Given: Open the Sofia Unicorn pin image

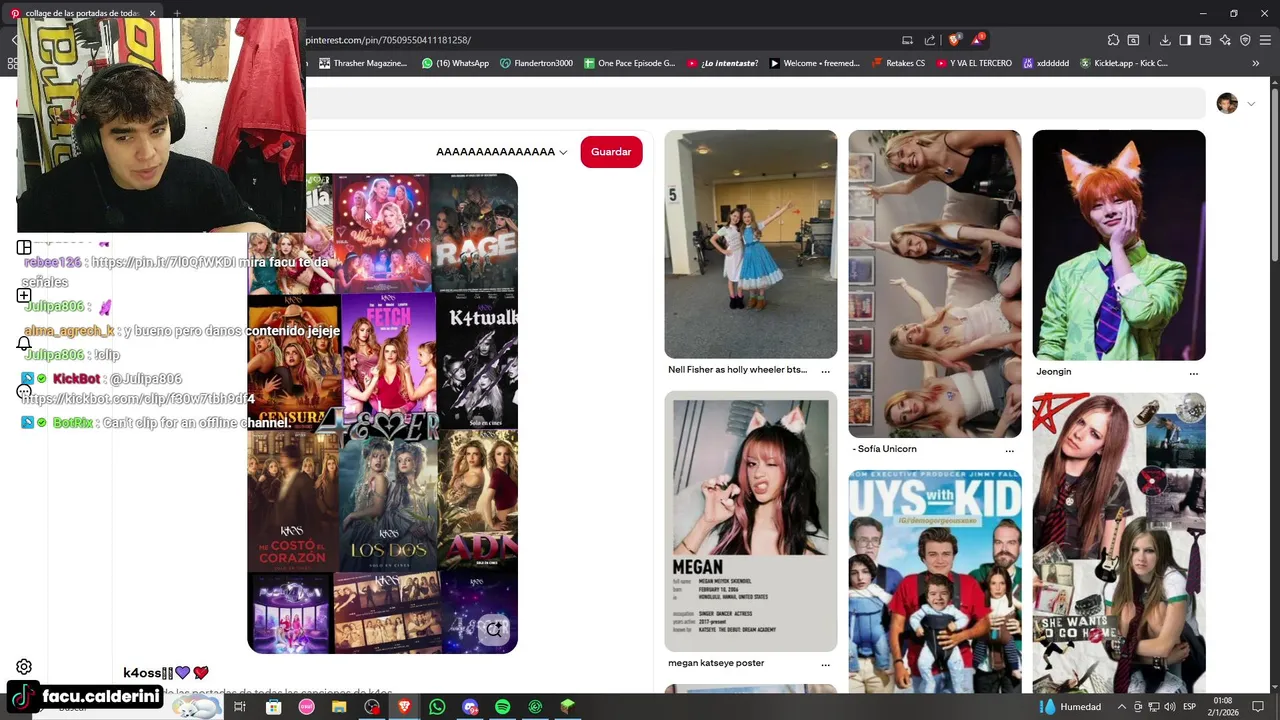Looking at the screenshot, I should 935,284.
